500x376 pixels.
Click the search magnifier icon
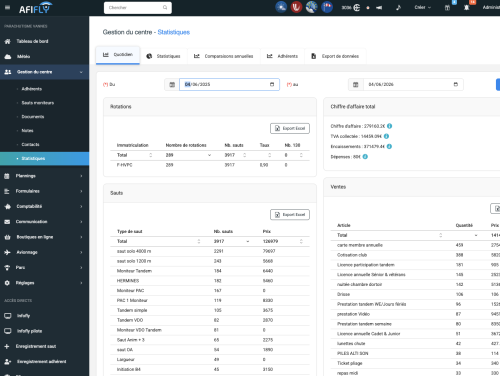pyautogui.click(x=165, y=7)
